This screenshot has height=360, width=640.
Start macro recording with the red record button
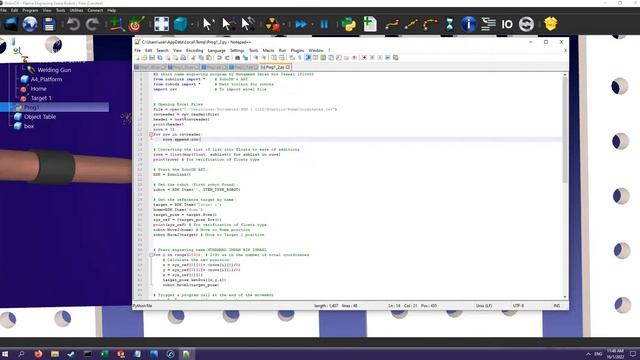(364, 58)
